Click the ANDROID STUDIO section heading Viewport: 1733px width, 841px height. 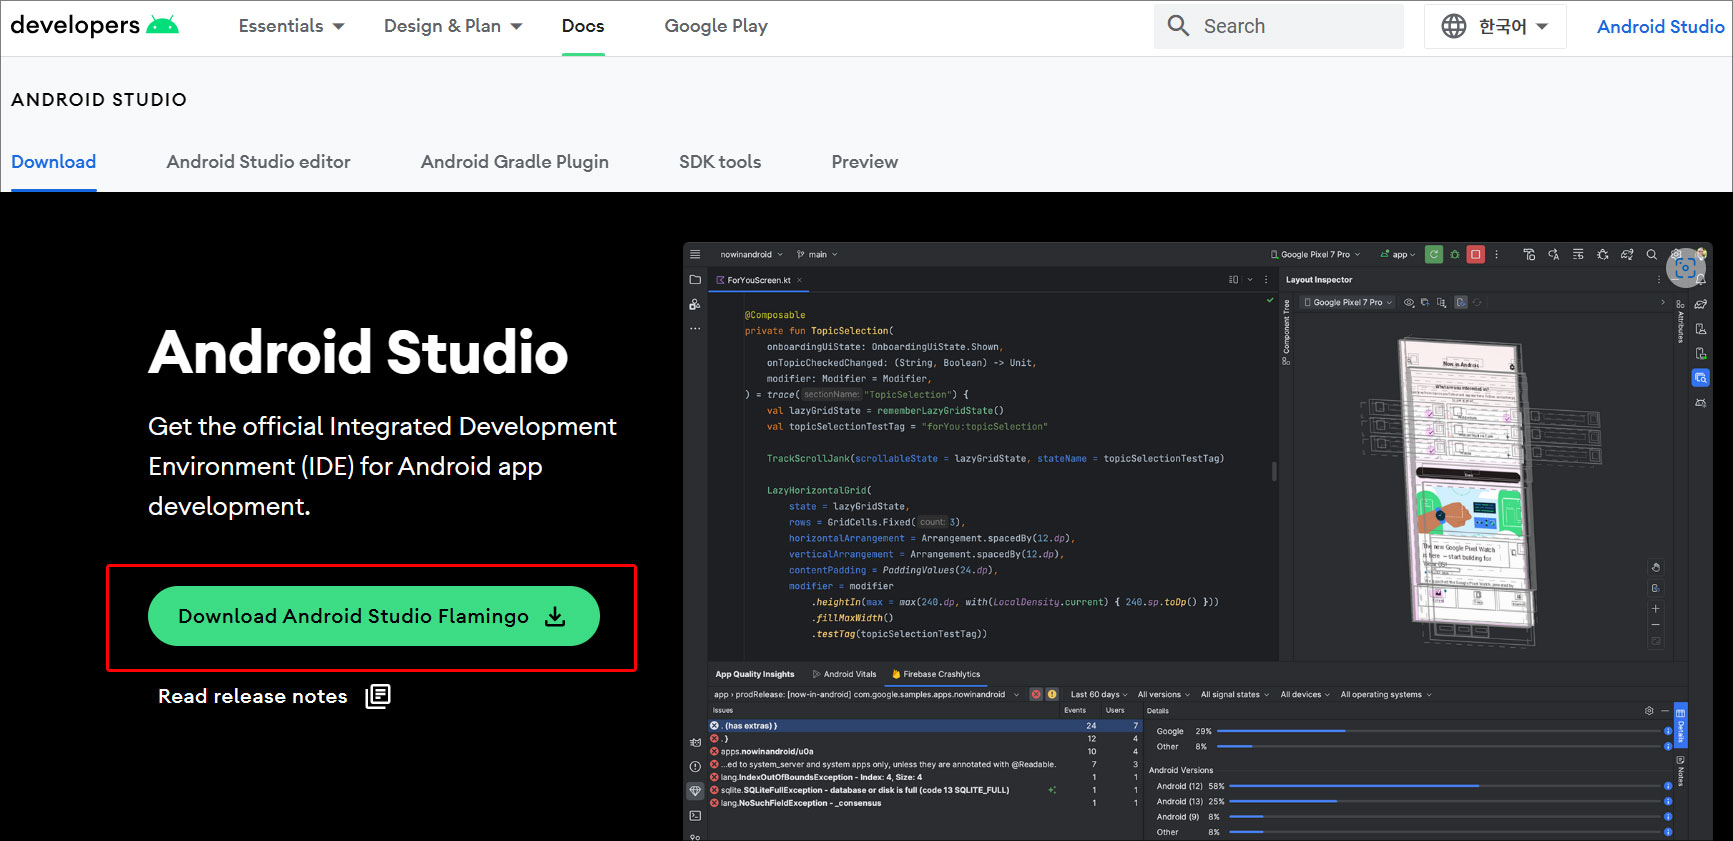click(x=99, y=99)
